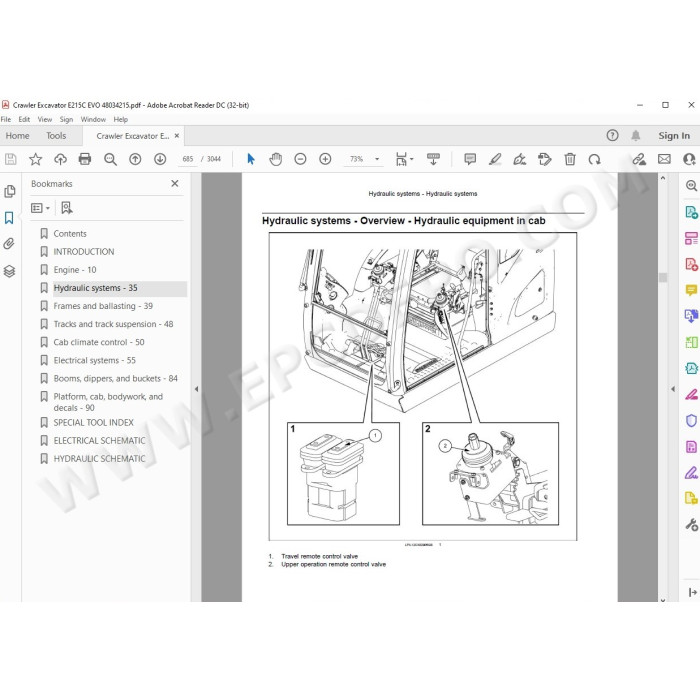Activate the Hand pan tool

(x=276, y=159)
